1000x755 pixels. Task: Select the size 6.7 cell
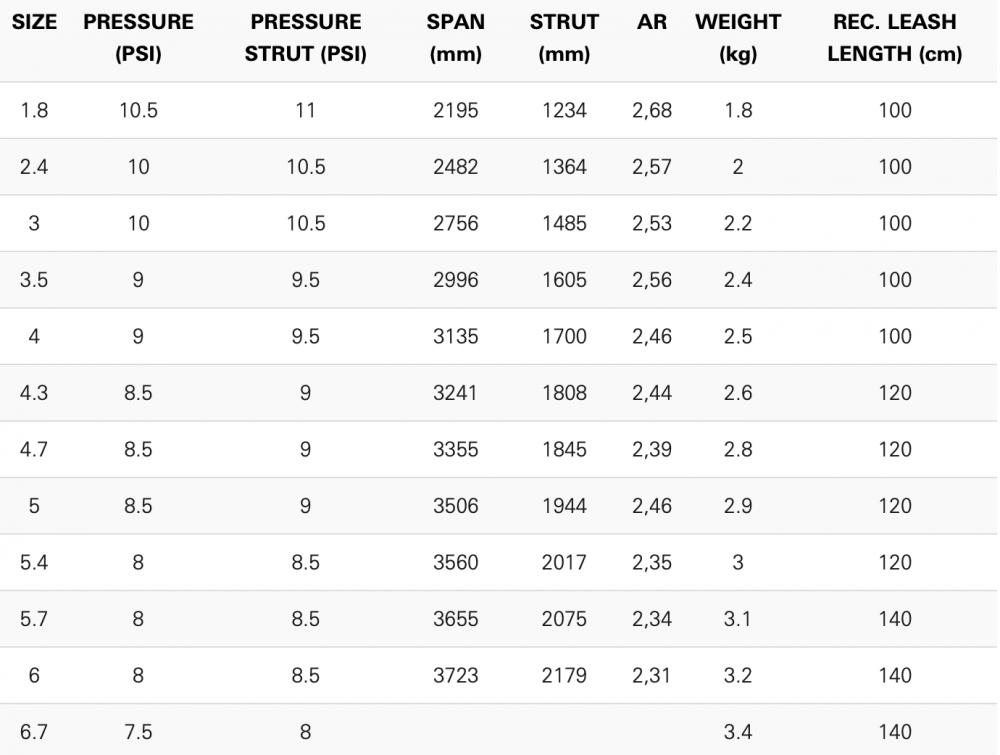pyautogui.click(x=33, y=733)
